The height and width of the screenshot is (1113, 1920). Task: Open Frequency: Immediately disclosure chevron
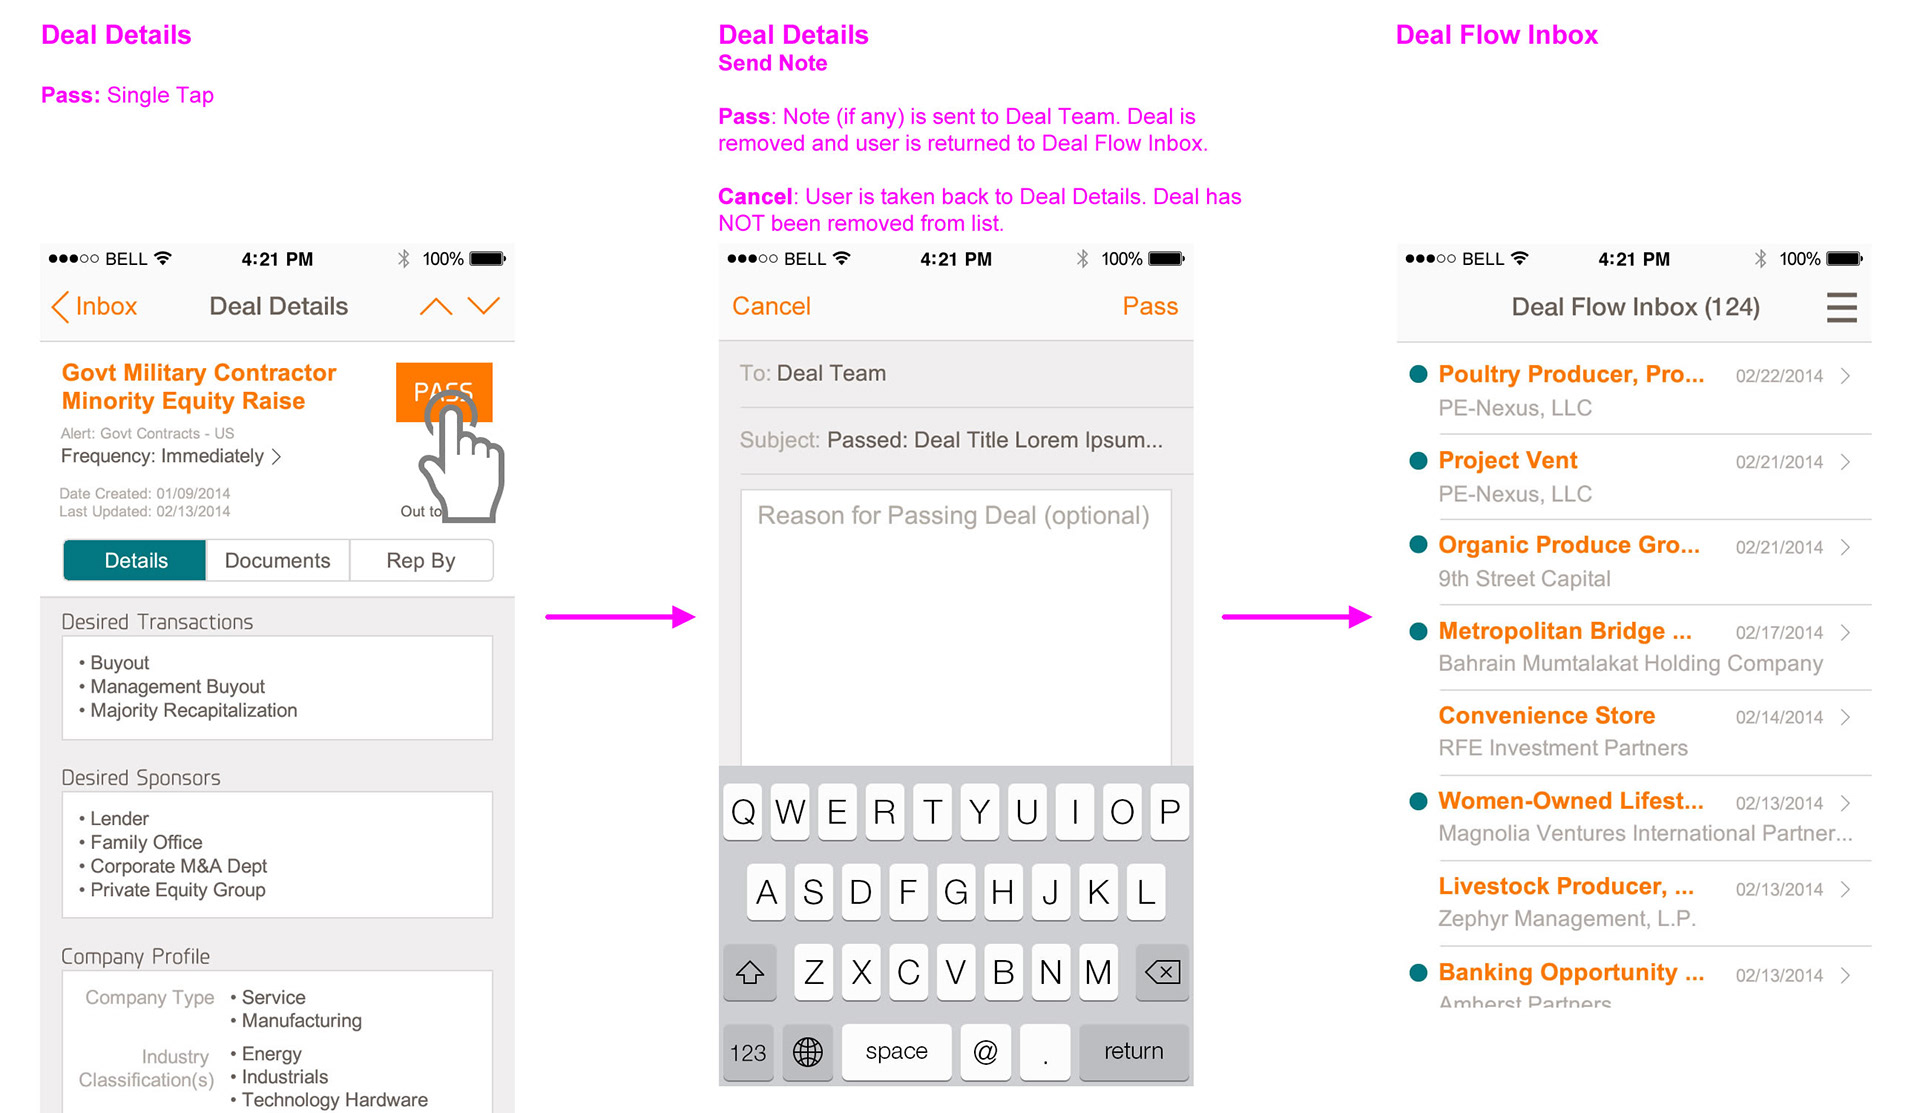click(x=277, y=457)
